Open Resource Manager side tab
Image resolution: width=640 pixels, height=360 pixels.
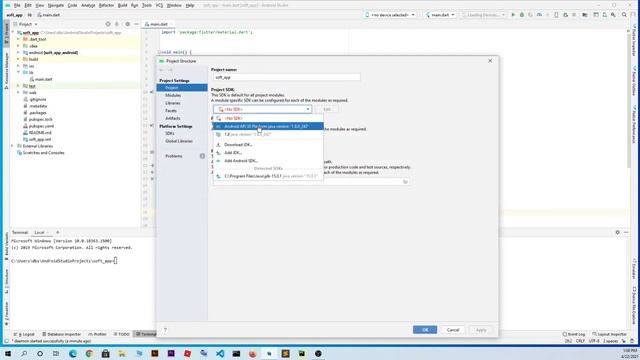tap(6, 70)
